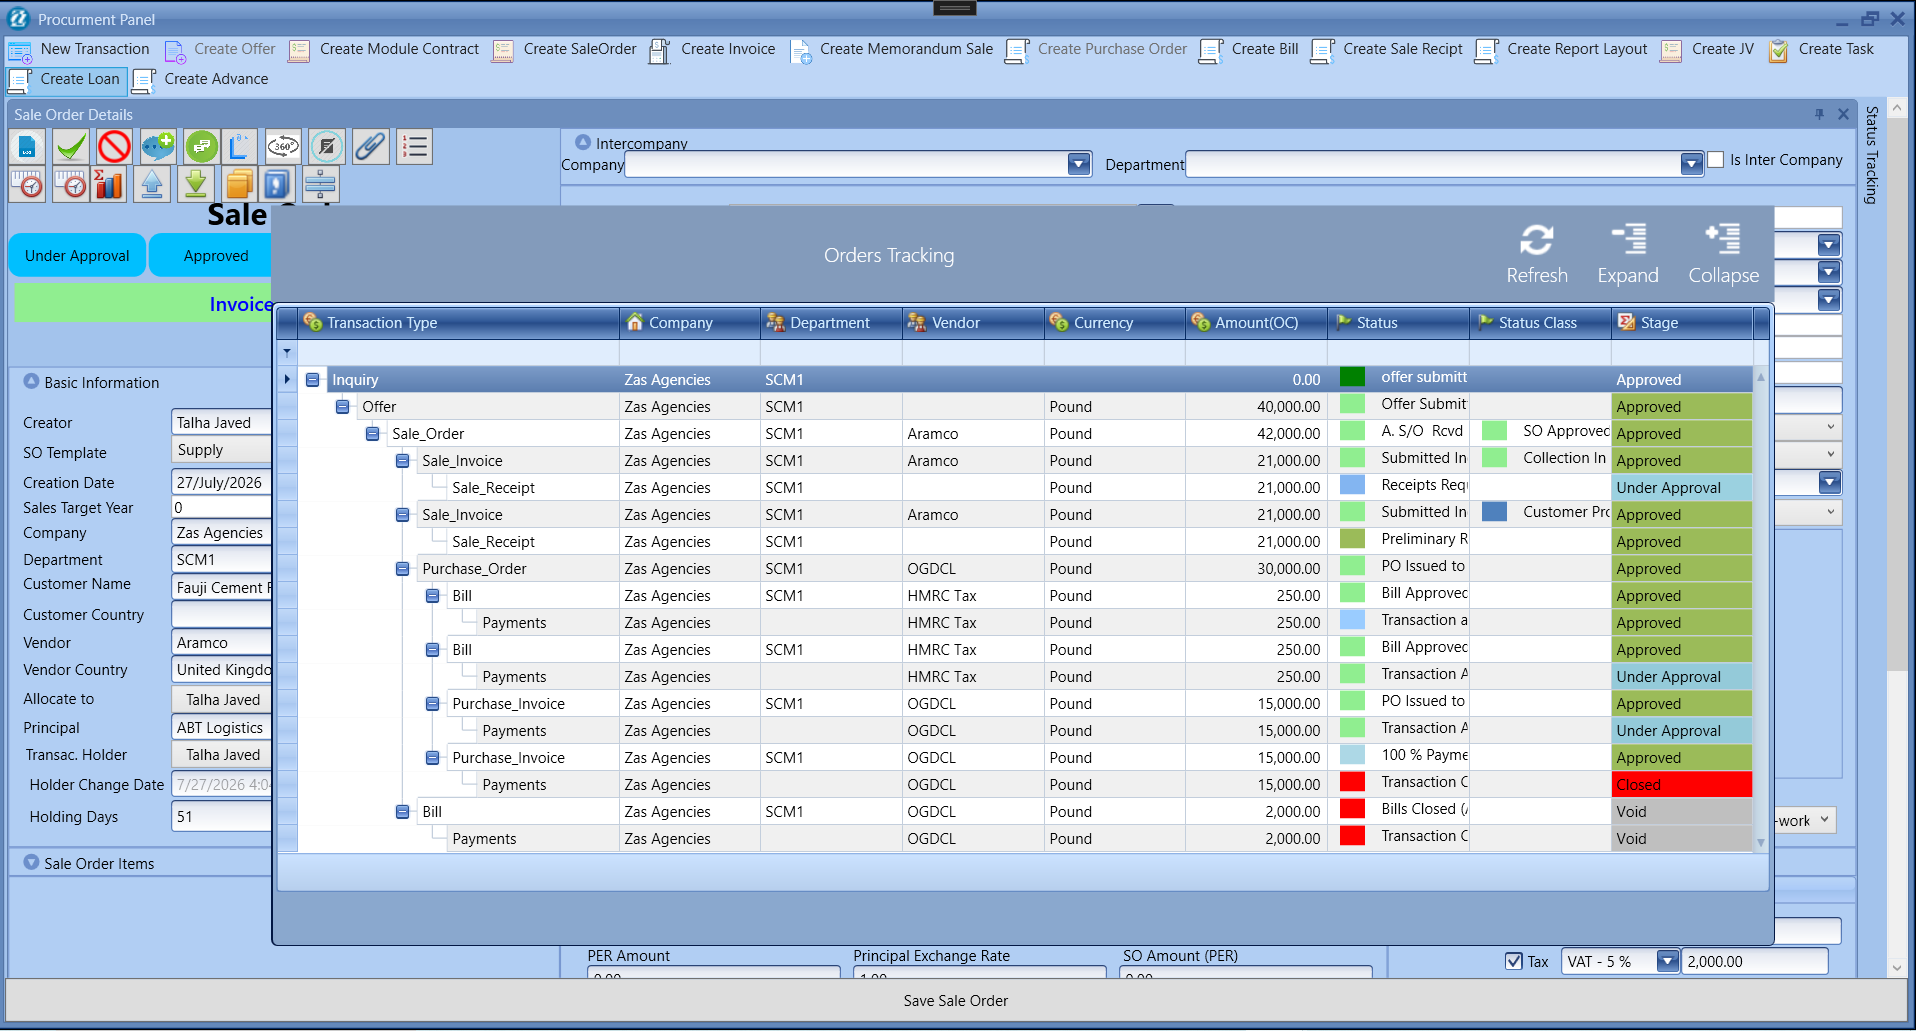Screen dimensions: 1916x1031
Task: Collapse the Inquiry tree row
Action: click(x=312, y=380)
